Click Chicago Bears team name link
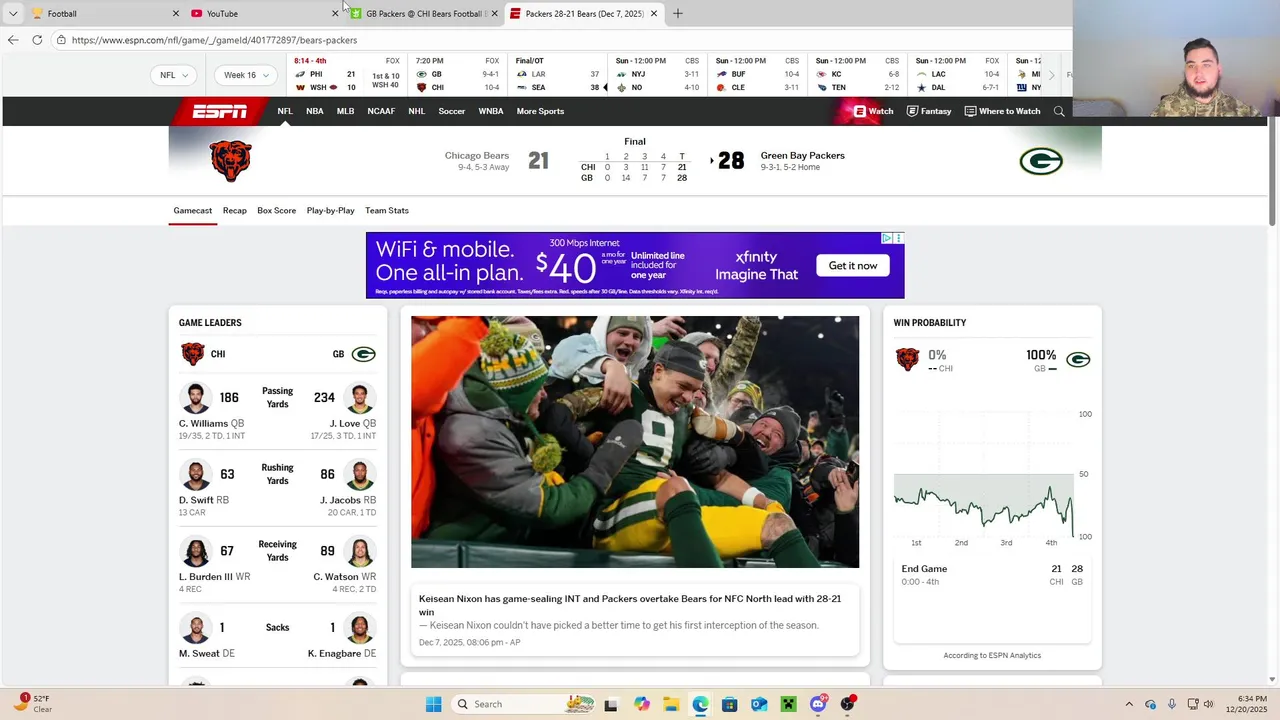This screenshot has height=720, width=1280. [477, 156]
